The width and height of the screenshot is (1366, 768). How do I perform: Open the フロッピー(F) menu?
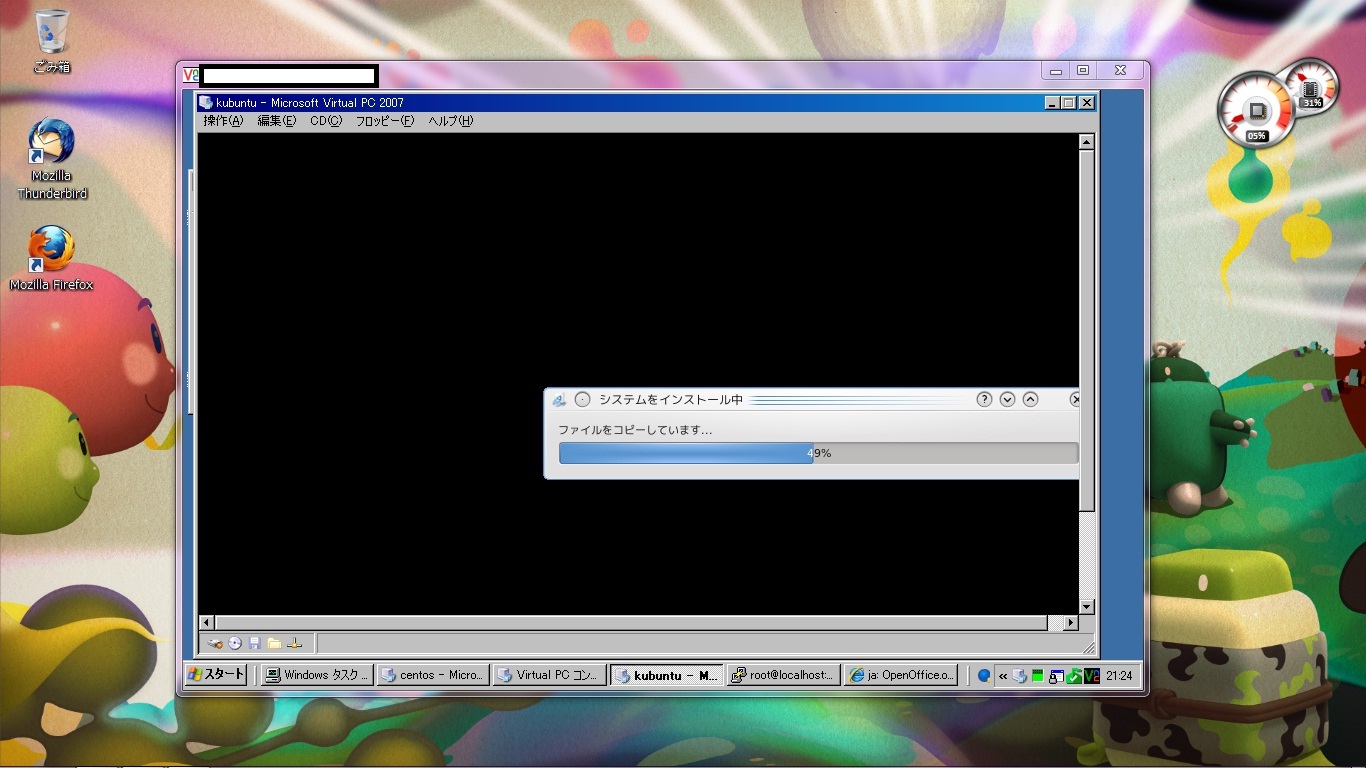tap(385, 121)
